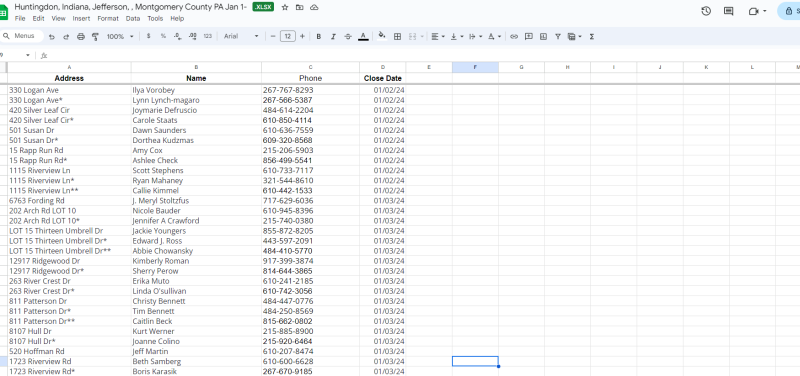Open text wrapping dropdown
This screenshot has height=376, width=800.
pyautogui.click(x=475, y=36)
